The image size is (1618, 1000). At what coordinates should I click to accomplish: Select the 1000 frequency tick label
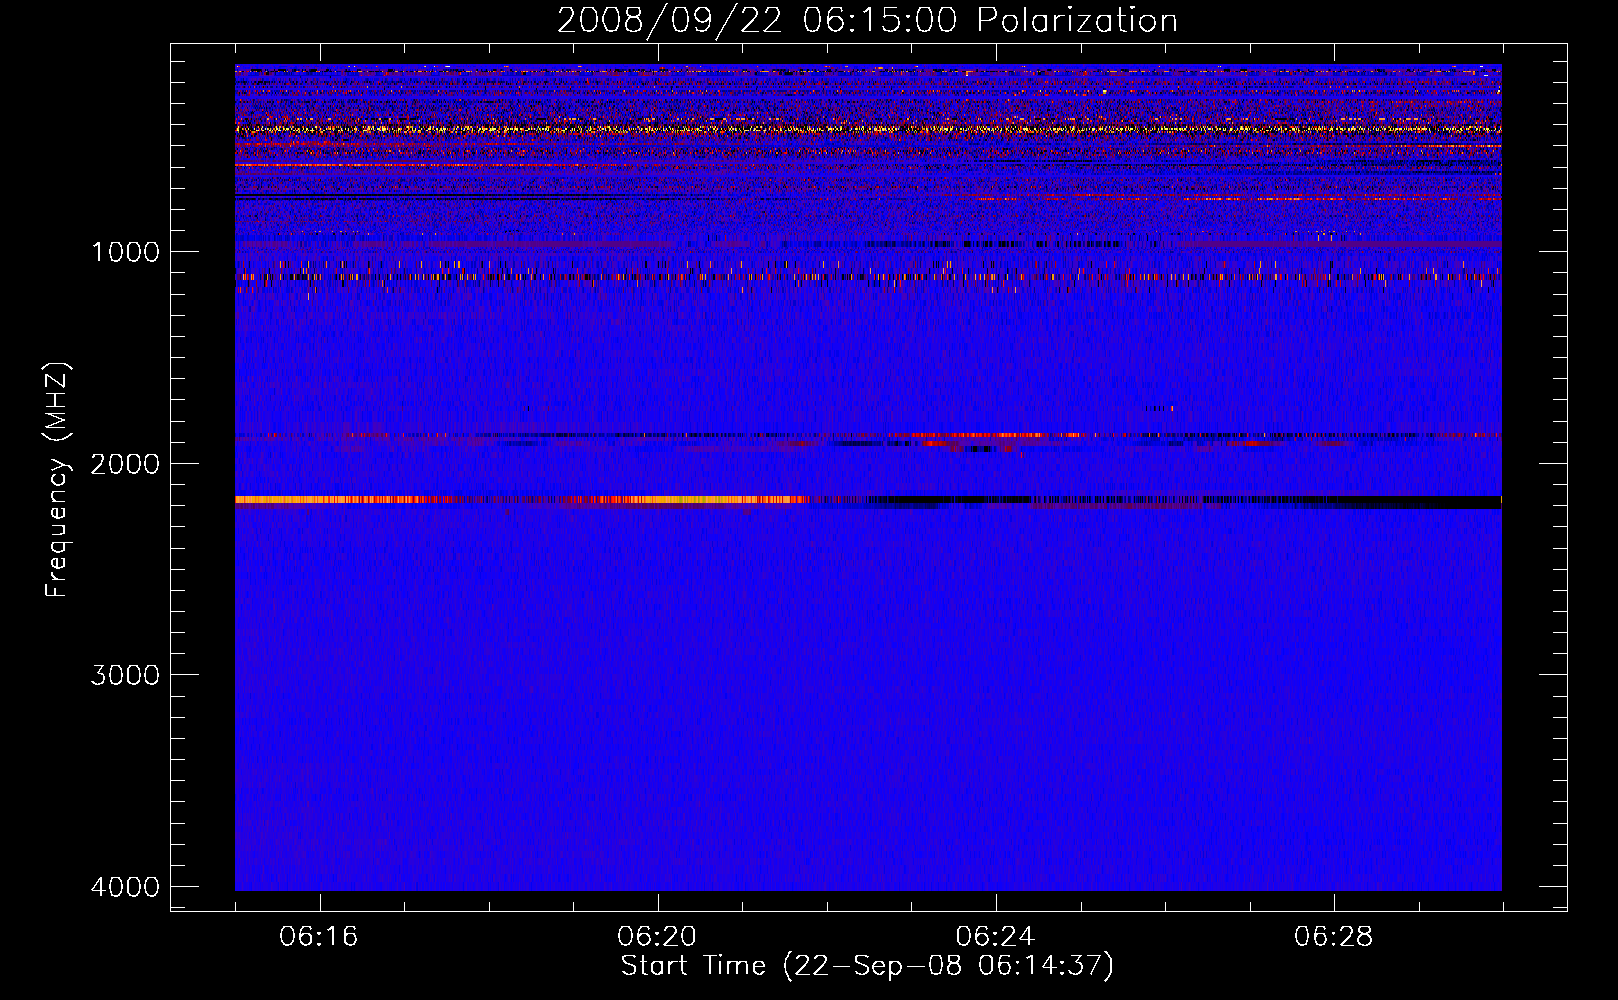(x=125, y=252)
